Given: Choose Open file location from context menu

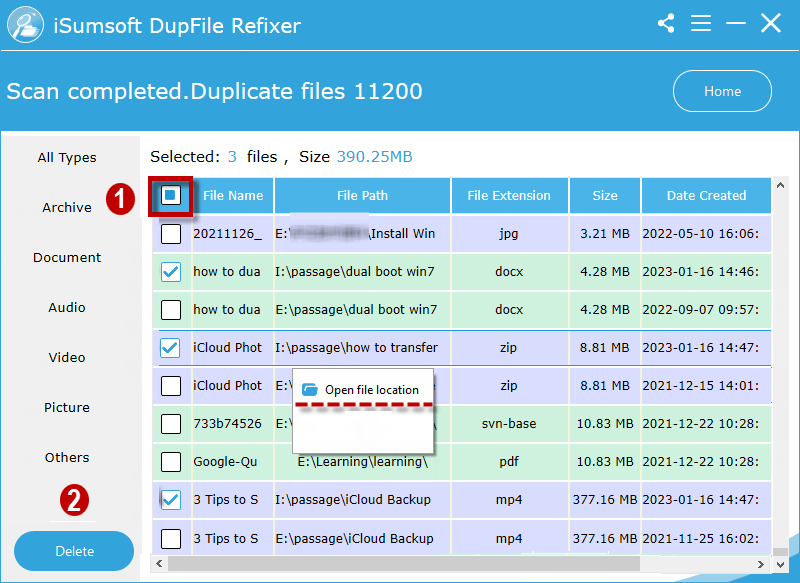Looking at the screenshot, I should click(x=363, y=390).
